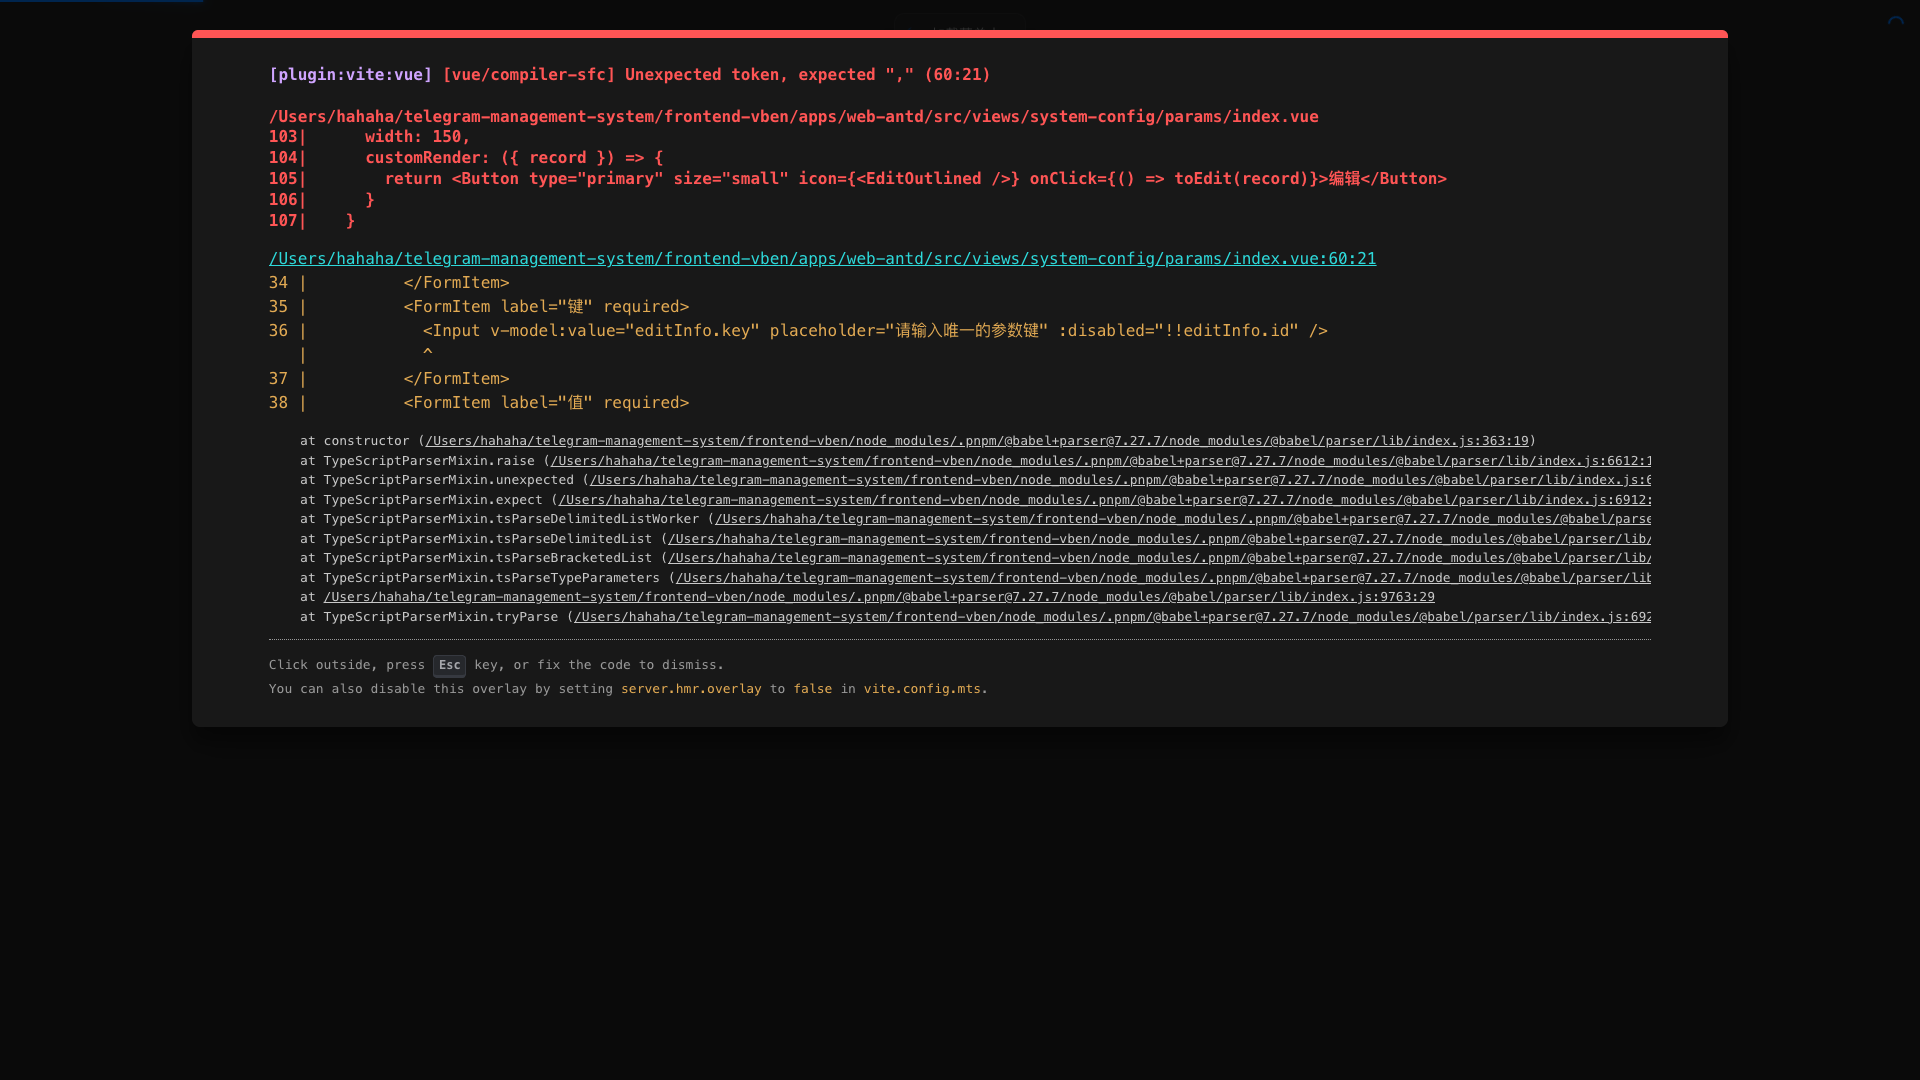Viewport: 1920px width, 1080px height.
Task: Open tsParseTypeParameters stack trace file link
Action: 1162,578
